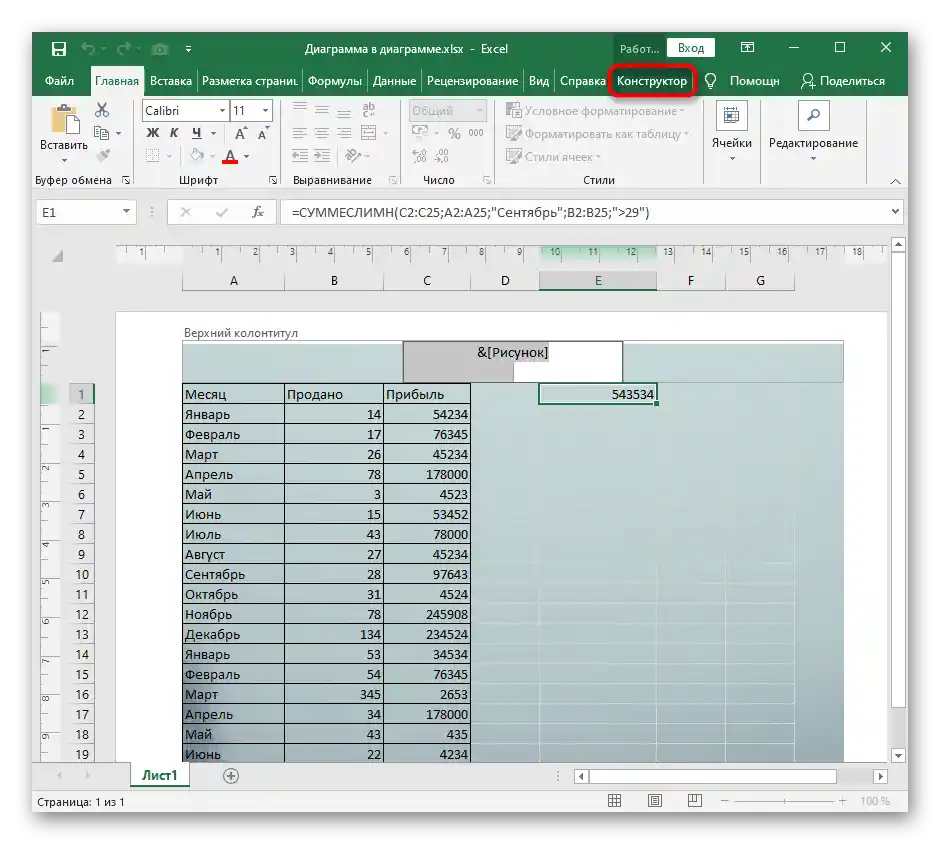Toggle bold (Ж) formatting
Viewport: 940px width, 844px height.
(x=153, y=133)
